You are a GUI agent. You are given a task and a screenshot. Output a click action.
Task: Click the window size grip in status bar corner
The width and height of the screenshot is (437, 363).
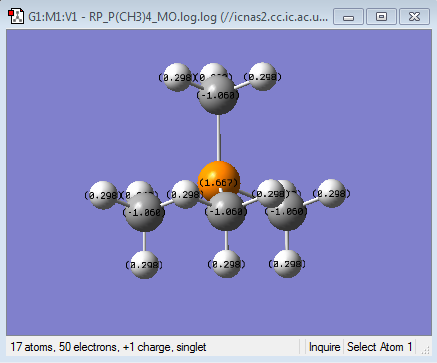coord(426,350)
